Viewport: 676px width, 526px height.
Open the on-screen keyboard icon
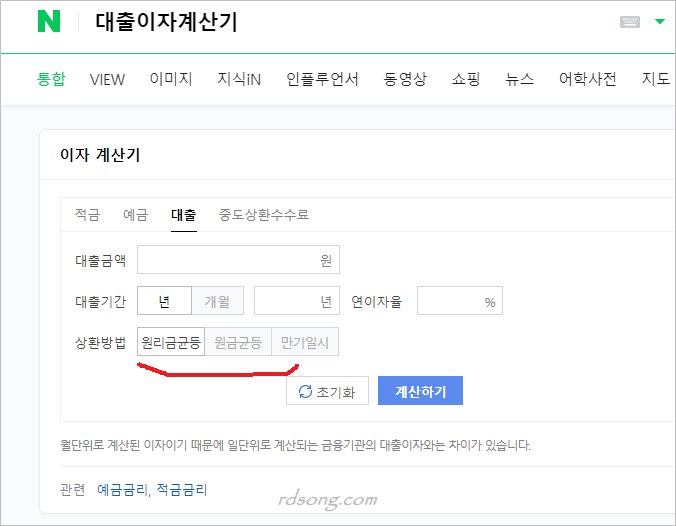click(630, 22)
